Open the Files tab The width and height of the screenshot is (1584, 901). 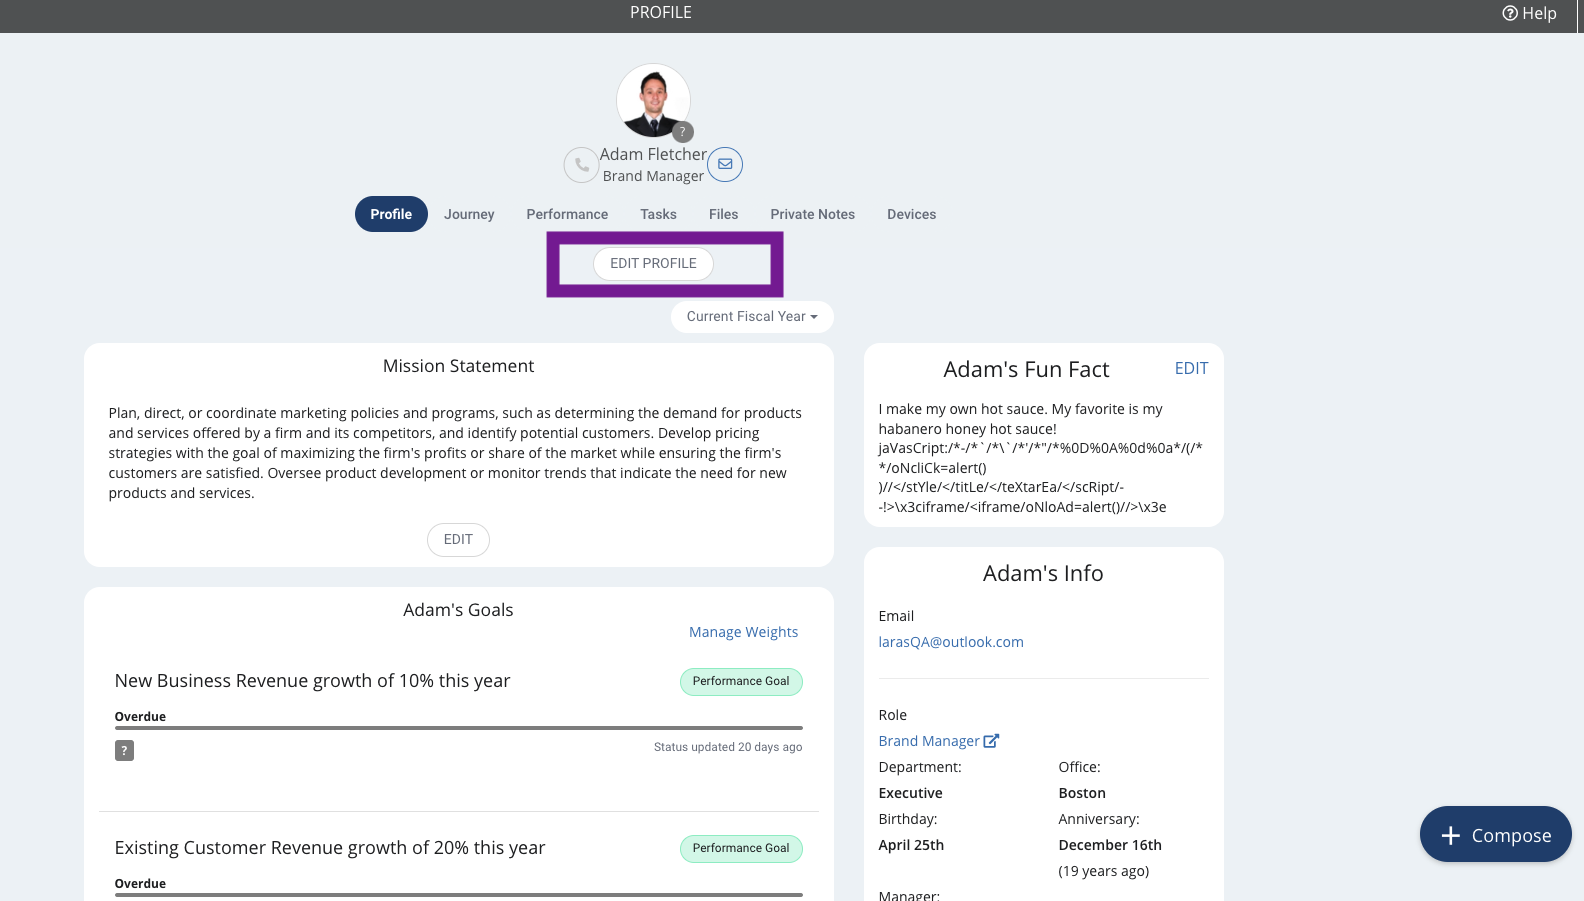[723, 214]
